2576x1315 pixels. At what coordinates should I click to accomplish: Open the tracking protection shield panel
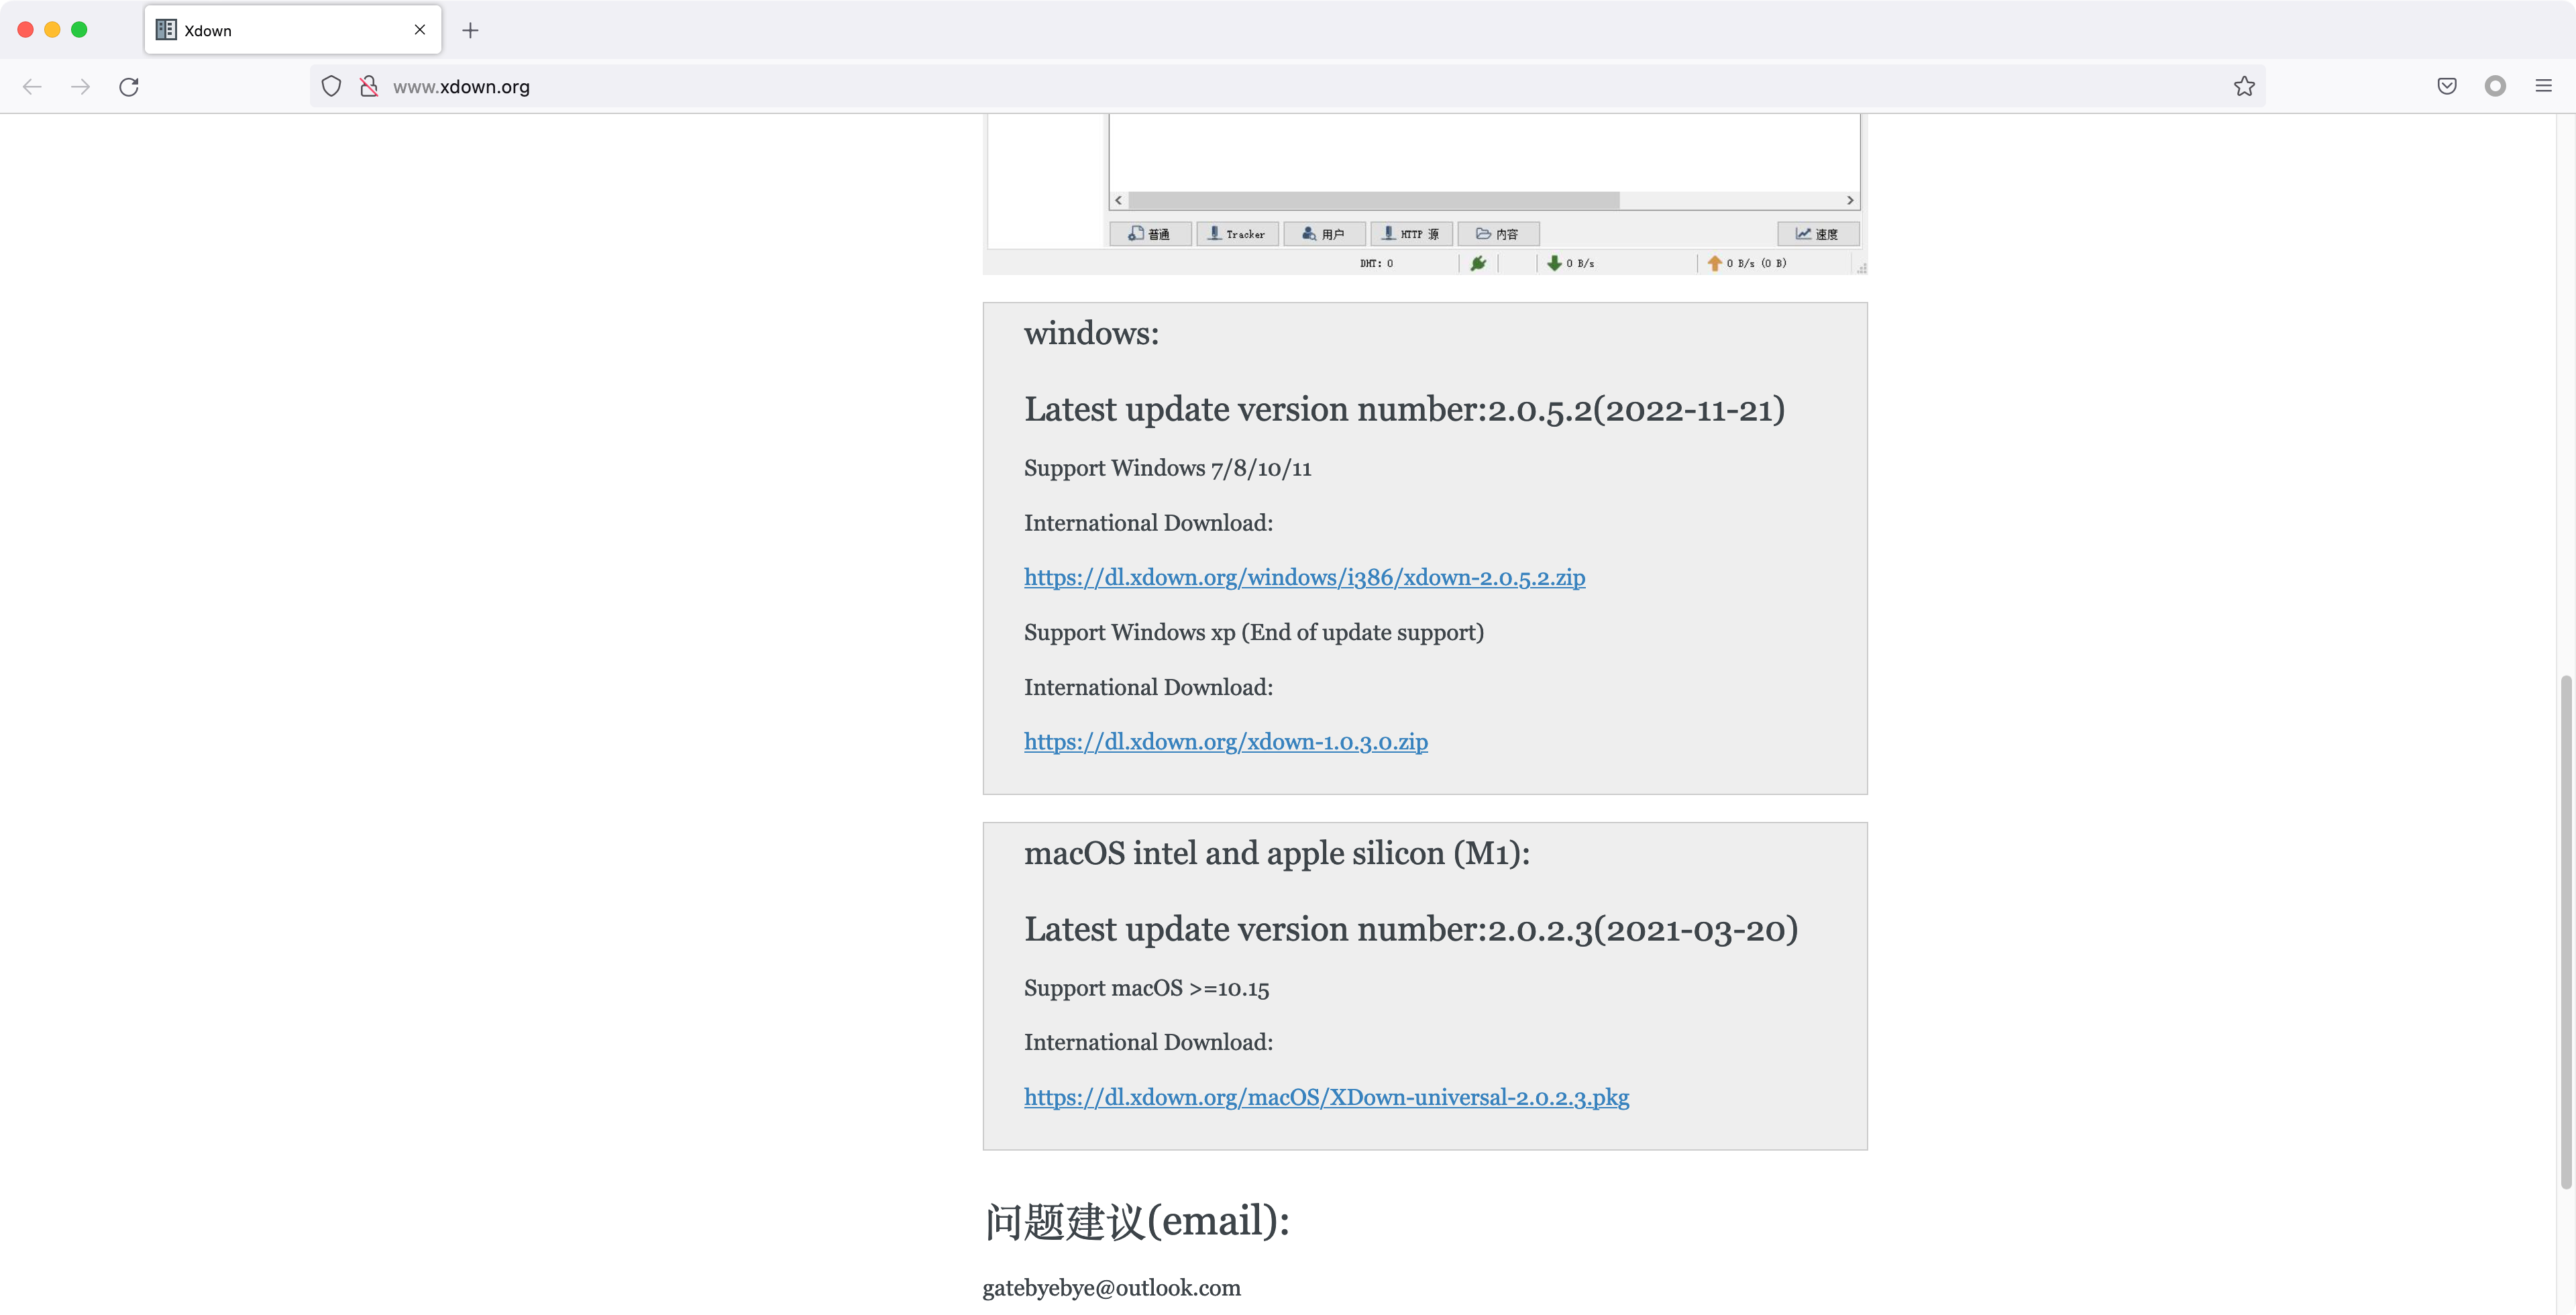tap(331, 87)
